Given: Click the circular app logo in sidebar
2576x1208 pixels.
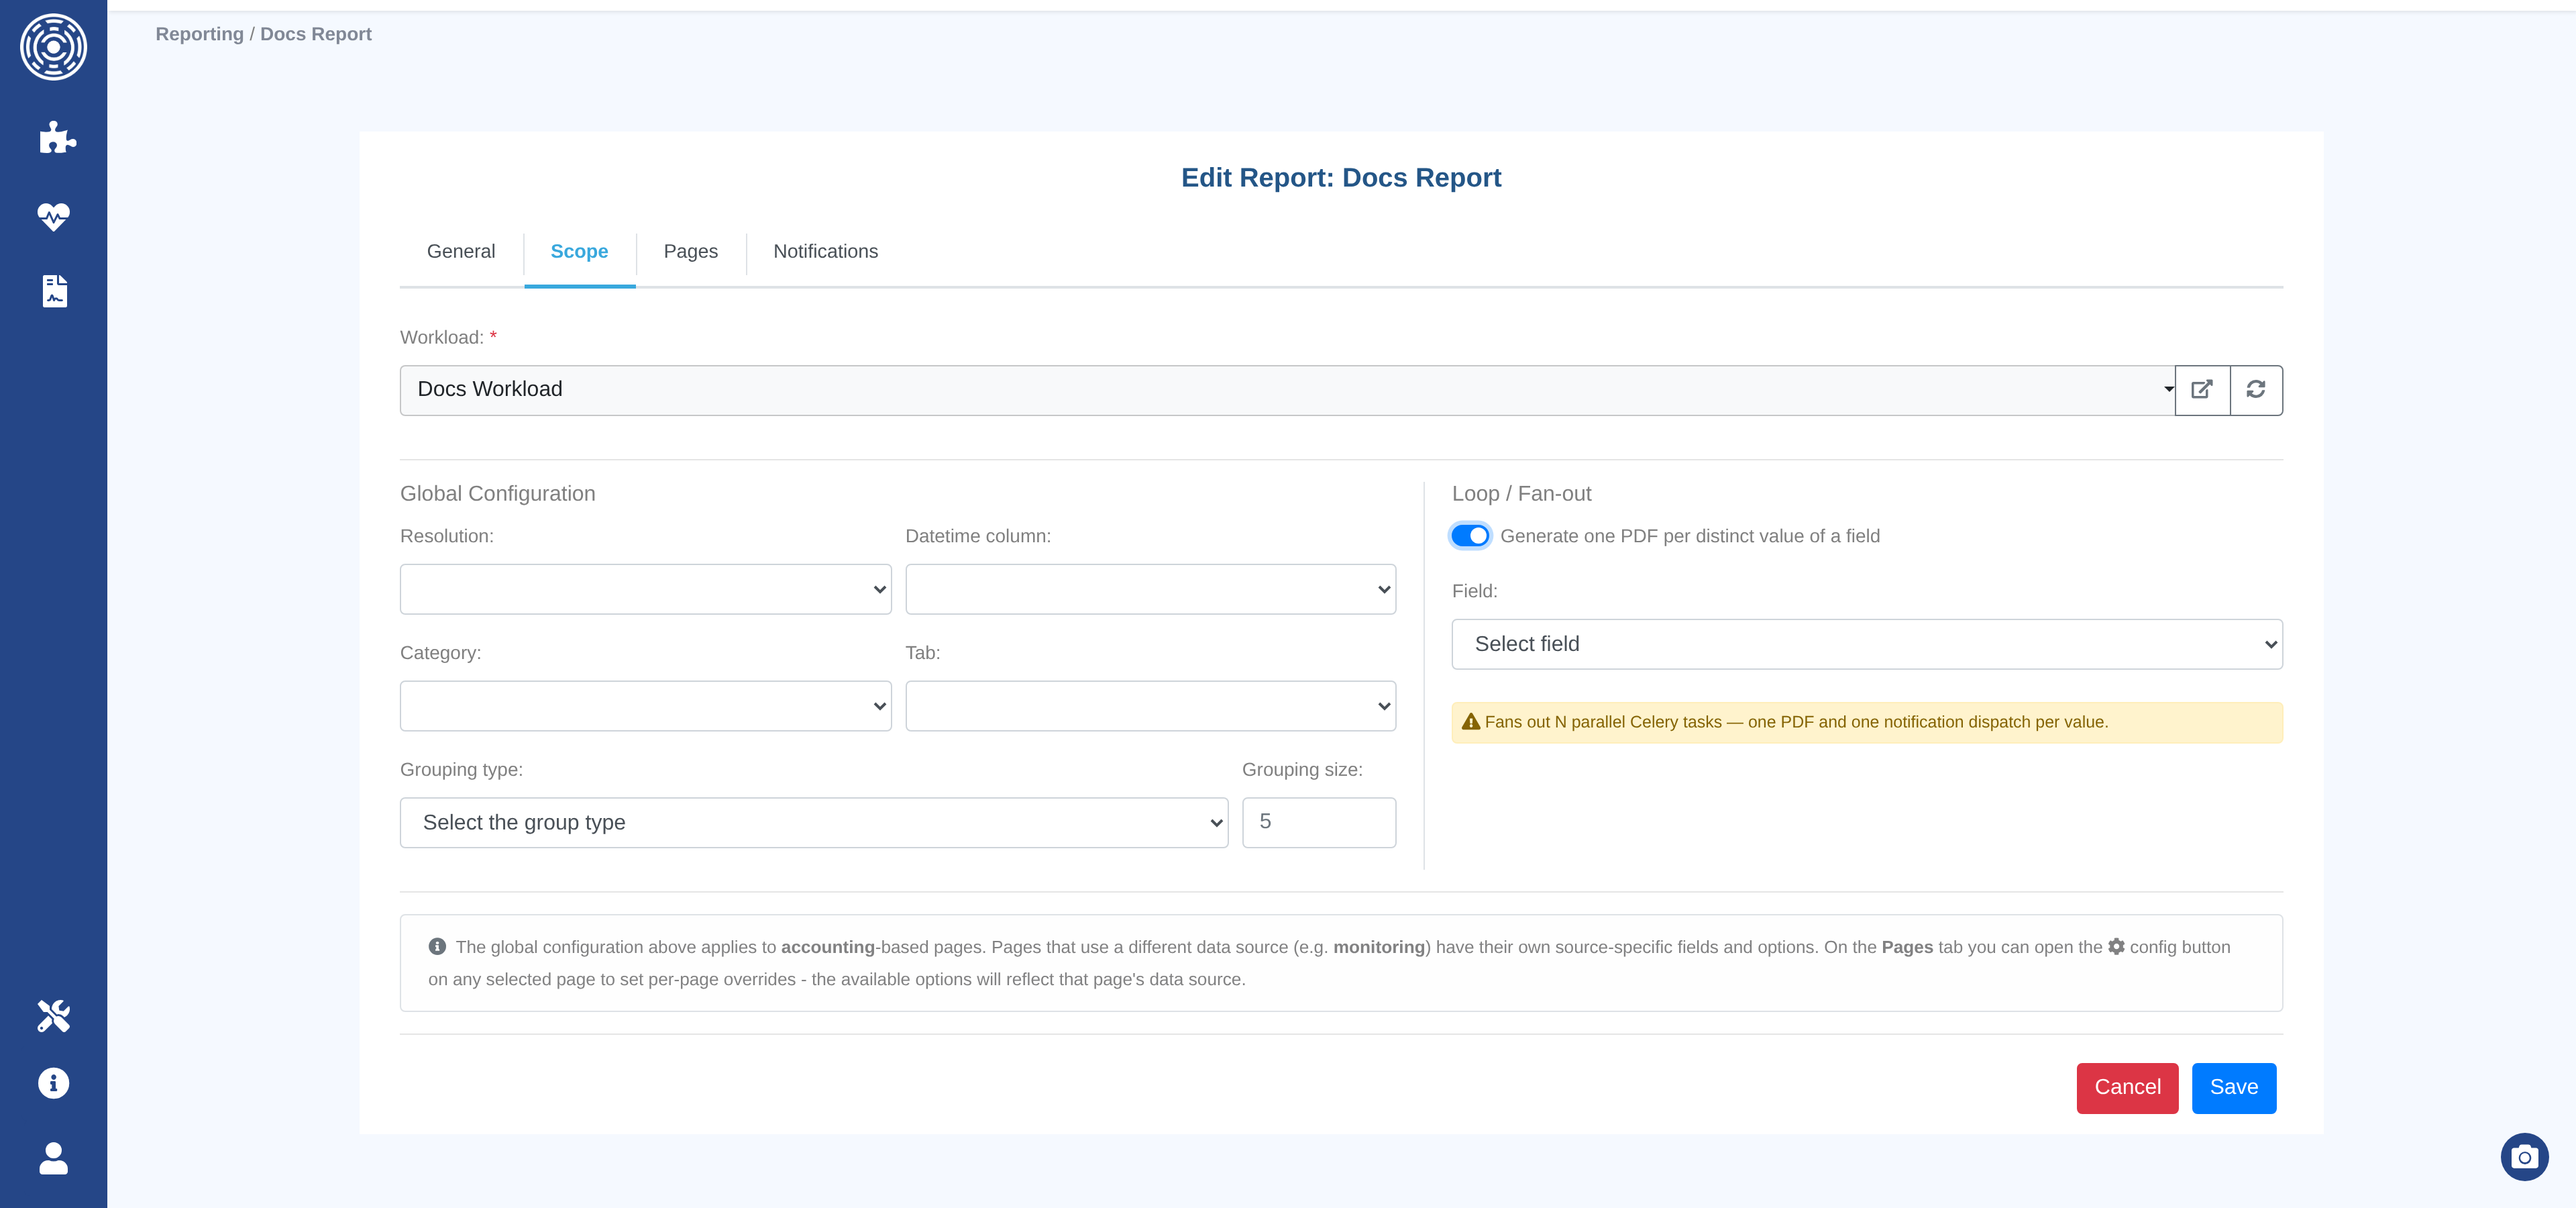Looking at the screenshot, I should (x=53, y=47).
